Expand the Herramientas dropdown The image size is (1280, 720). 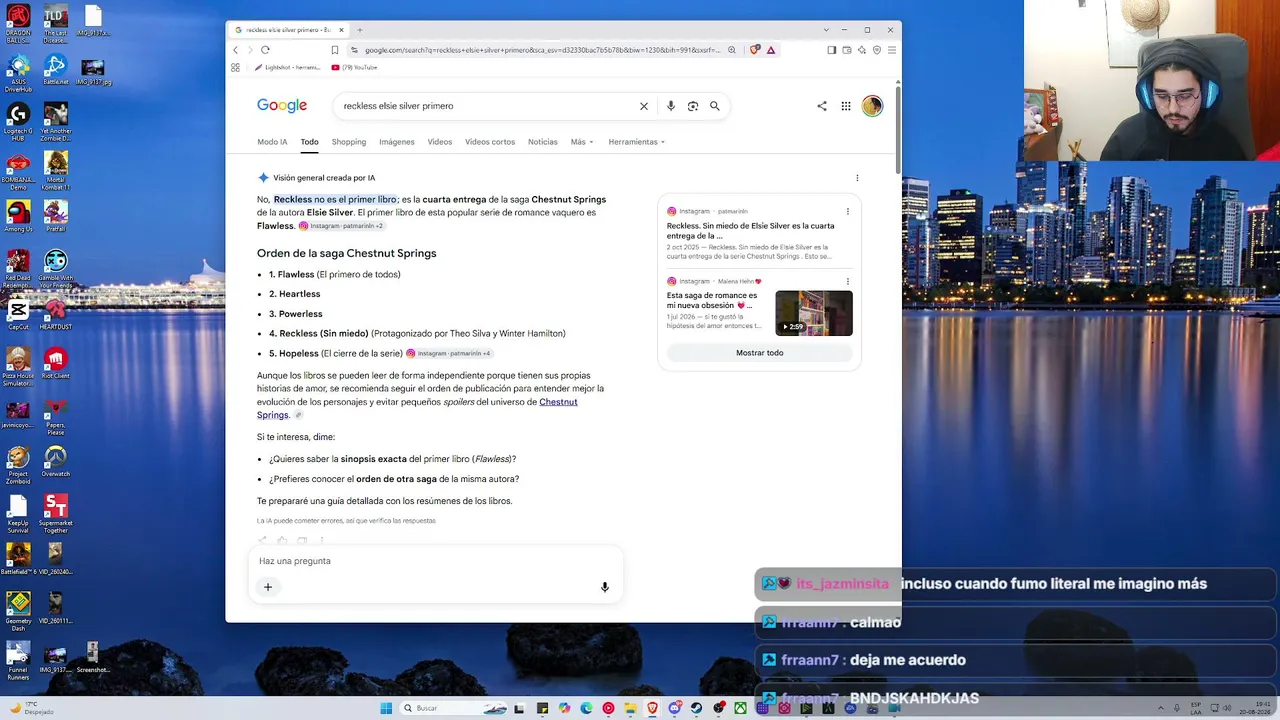pos(637,142)
